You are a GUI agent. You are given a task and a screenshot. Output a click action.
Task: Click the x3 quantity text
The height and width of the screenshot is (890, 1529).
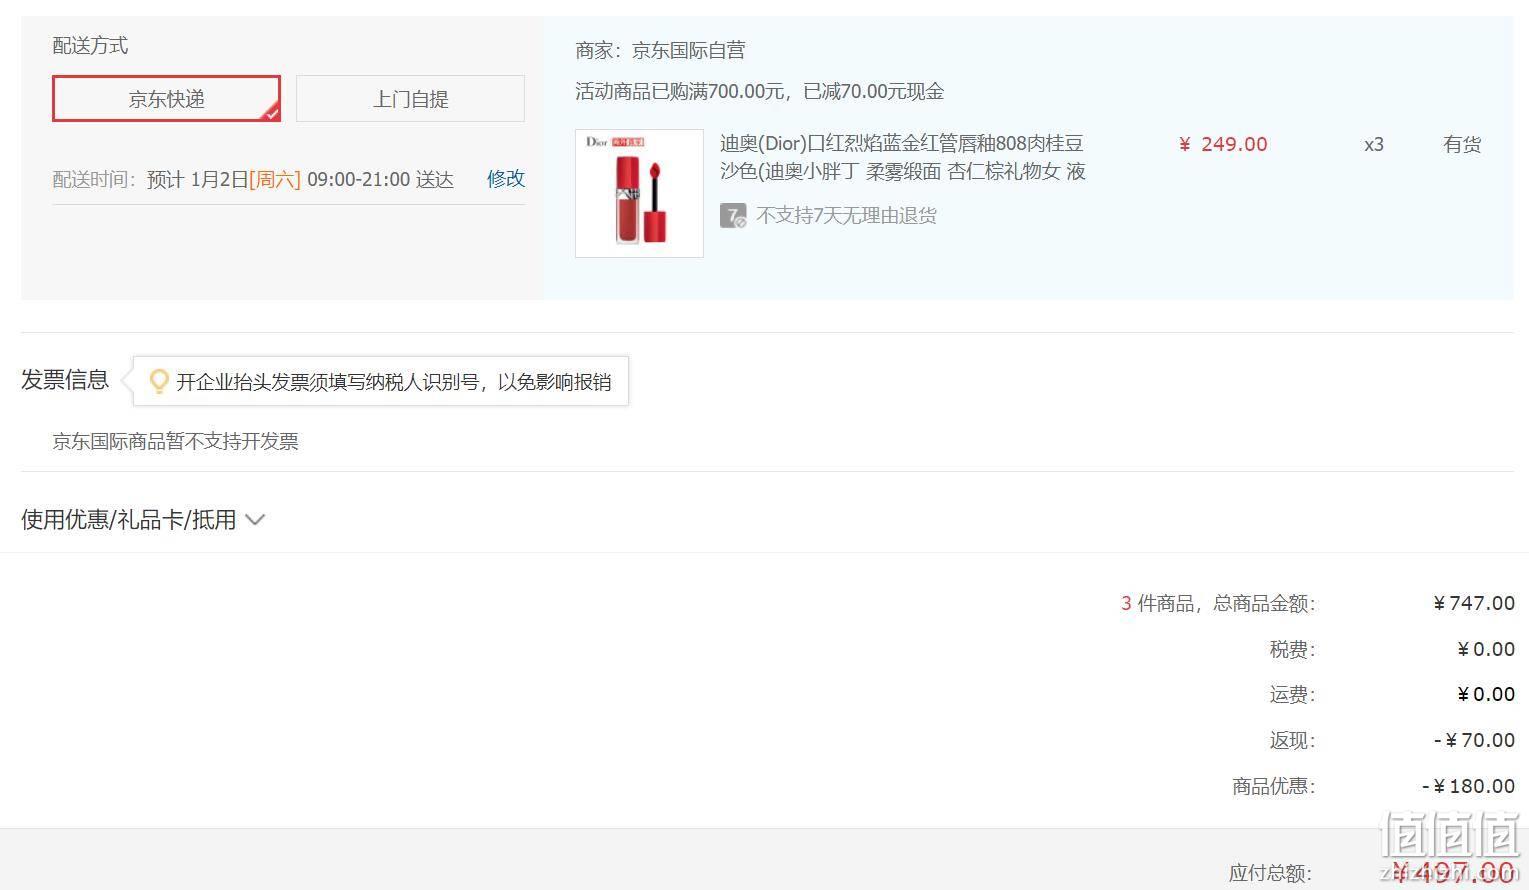point(1374,144)
